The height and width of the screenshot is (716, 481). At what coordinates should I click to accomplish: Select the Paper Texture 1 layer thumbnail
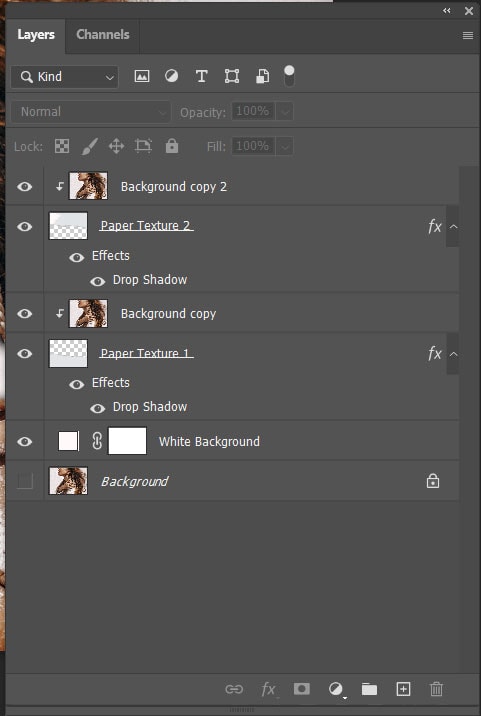click(68, 353)
